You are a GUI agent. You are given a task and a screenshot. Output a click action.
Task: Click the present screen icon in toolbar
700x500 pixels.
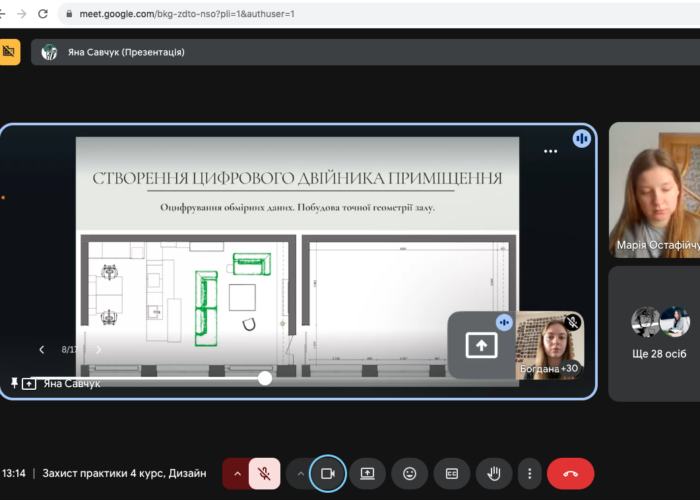coord(368,473)
